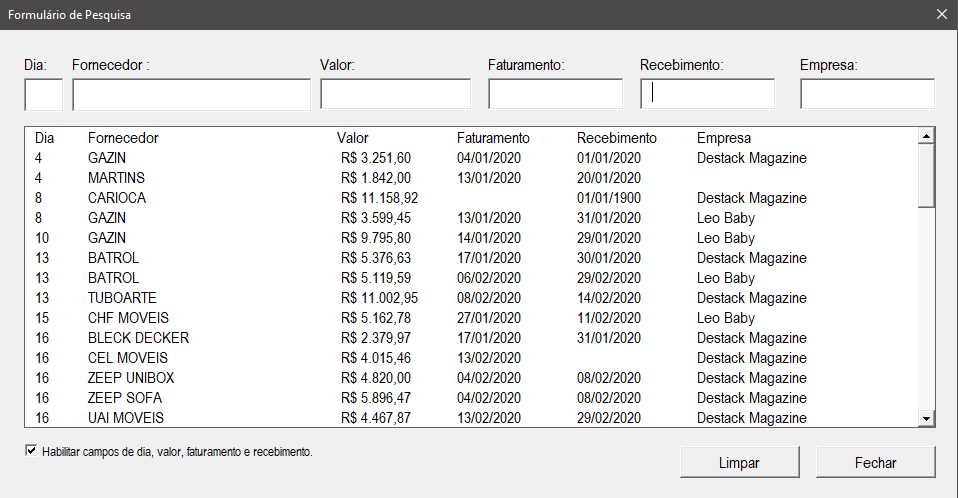Select the BLECK DECKER row
This screenshot has height=498, width=958.
point(471,338)
